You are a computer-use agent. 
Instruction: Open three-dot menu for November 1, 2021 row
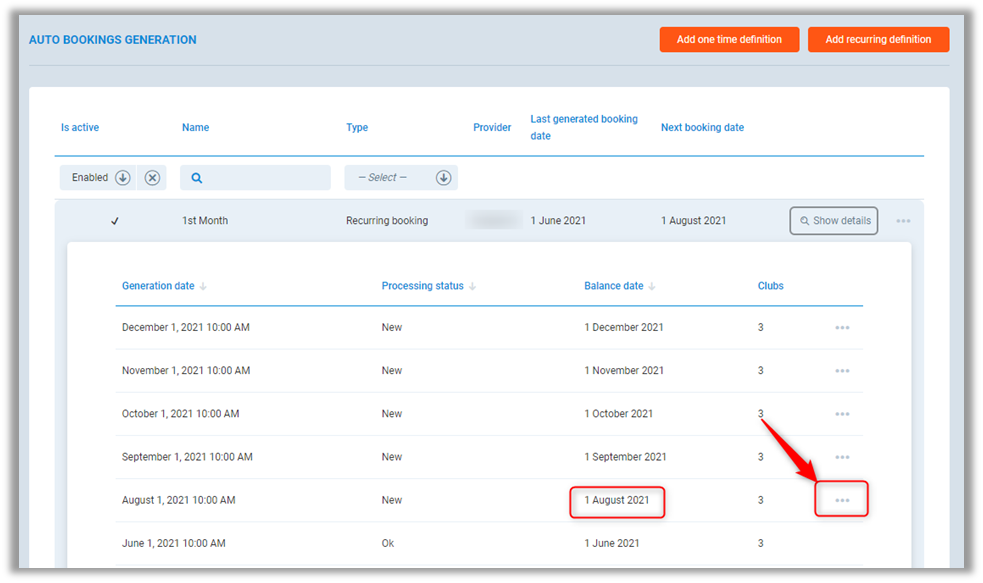point(842,371)
